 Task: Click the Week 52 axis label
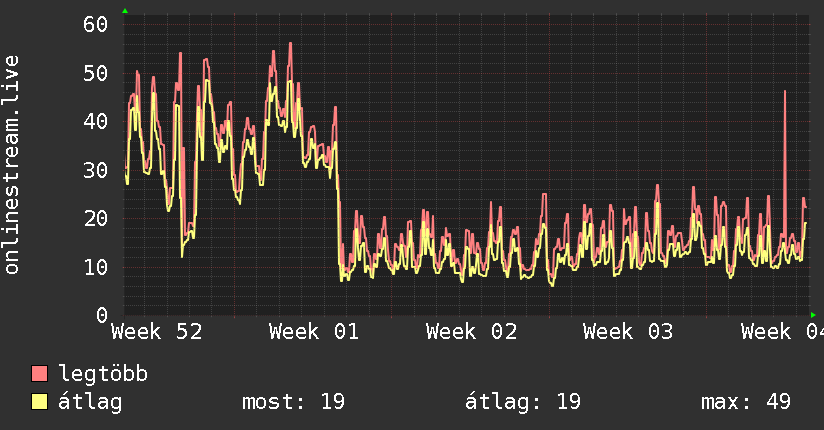(x=157, y=332)
